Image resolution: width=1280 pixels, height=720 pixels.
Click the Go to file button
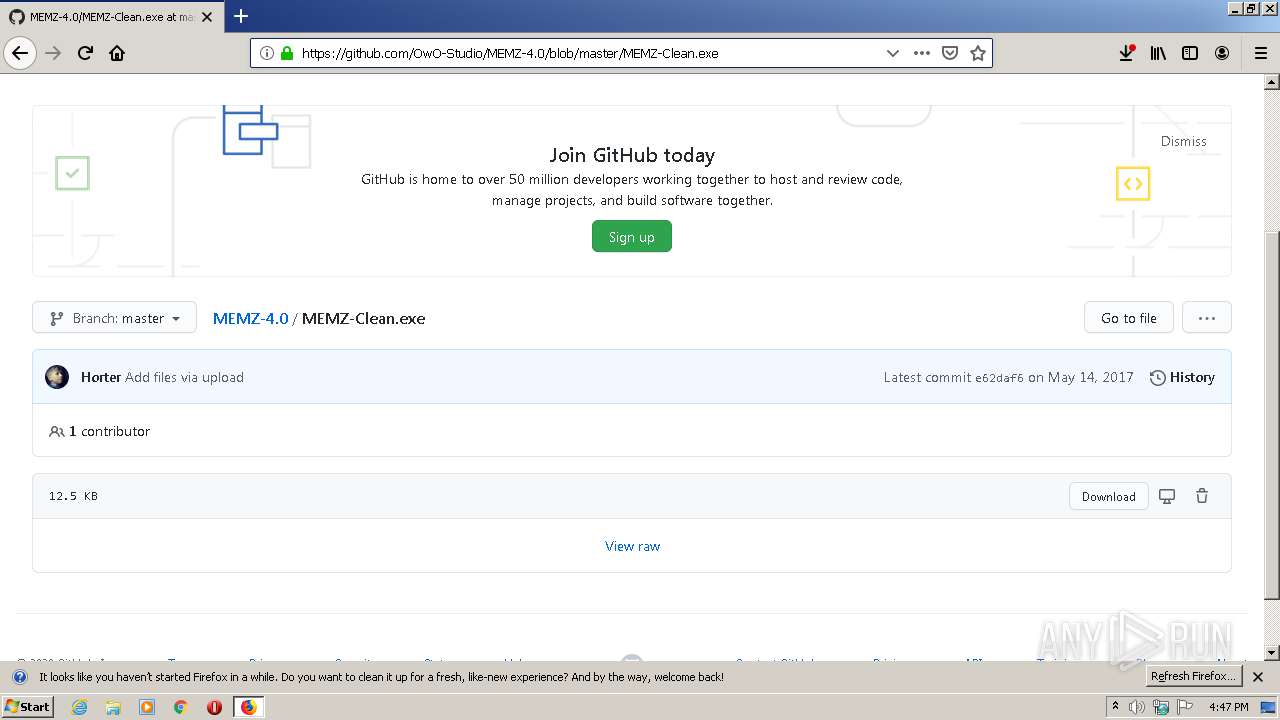click(1129, 318)
